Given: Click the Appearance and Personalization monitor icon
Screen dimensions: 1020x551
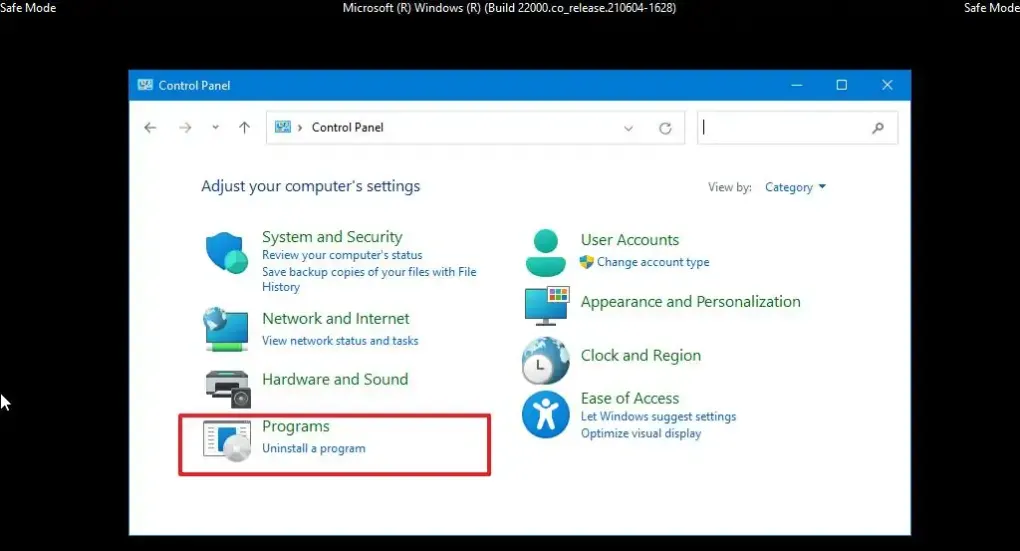Looking at the screenshot, I should pos(546,305).
